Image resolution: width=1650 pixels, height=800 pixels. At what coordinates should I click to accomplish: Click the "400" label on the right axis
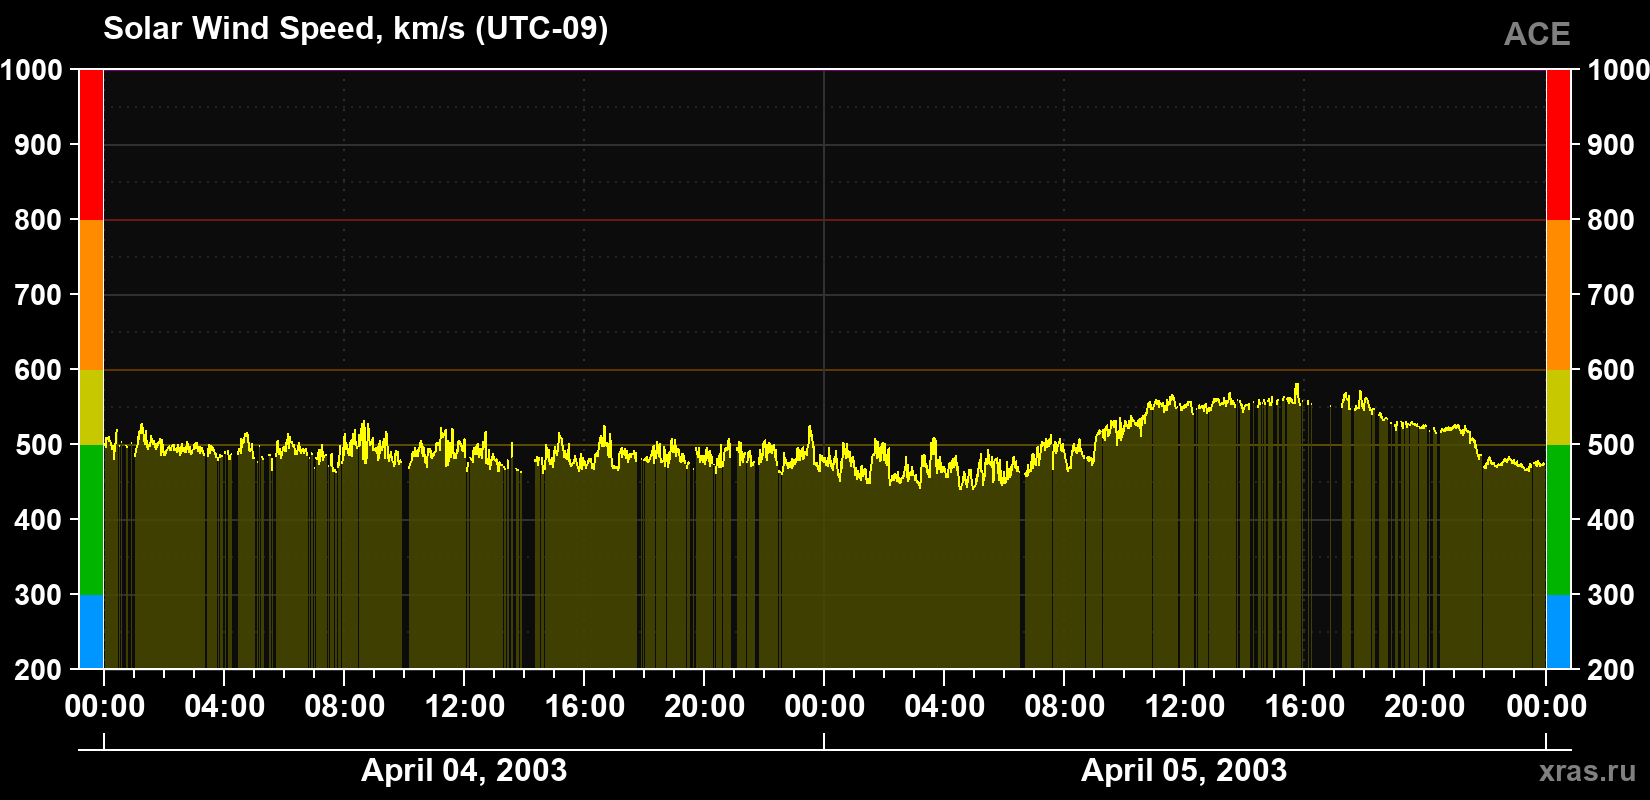(x=1611, y=520)
